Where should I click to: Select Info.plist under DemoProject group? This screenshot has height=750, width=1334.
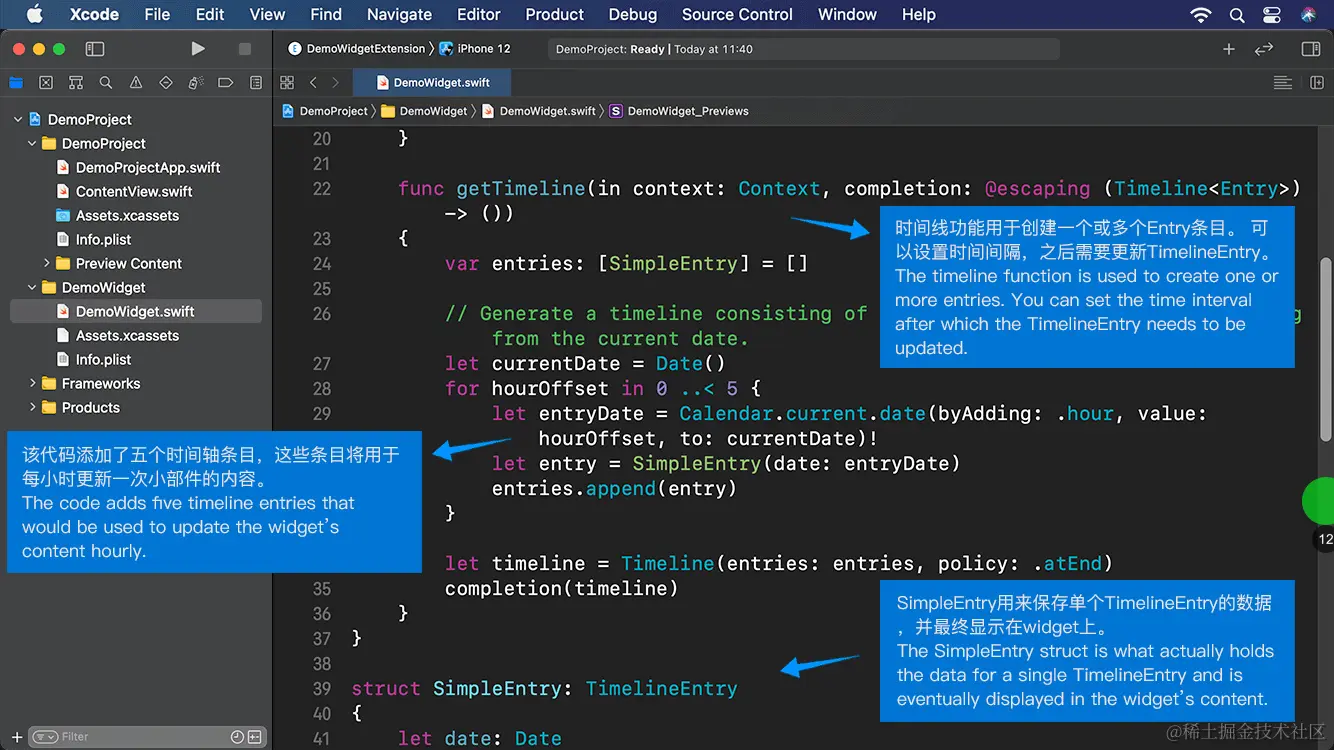pyautogui.click(x=94, y=239)
